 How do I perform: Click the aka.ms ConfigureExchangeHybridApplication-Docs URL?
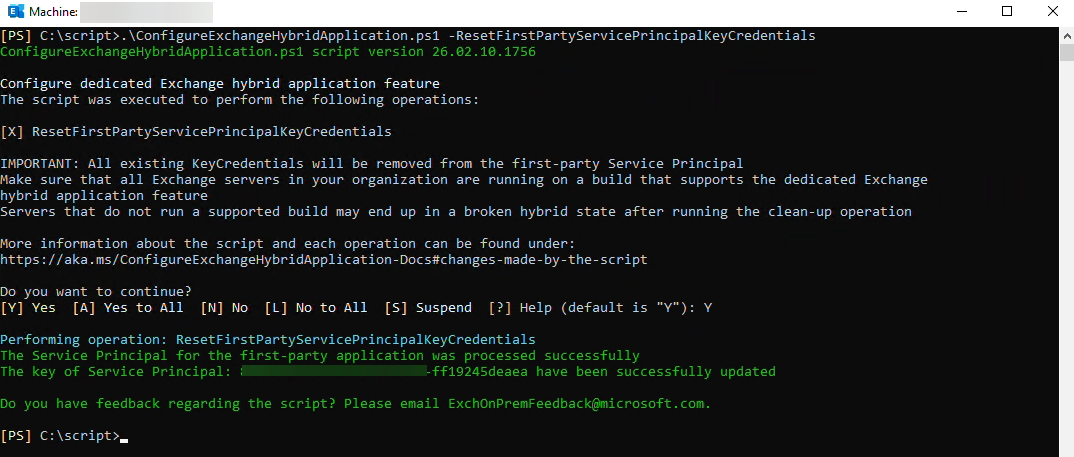(x=323, y=260)
